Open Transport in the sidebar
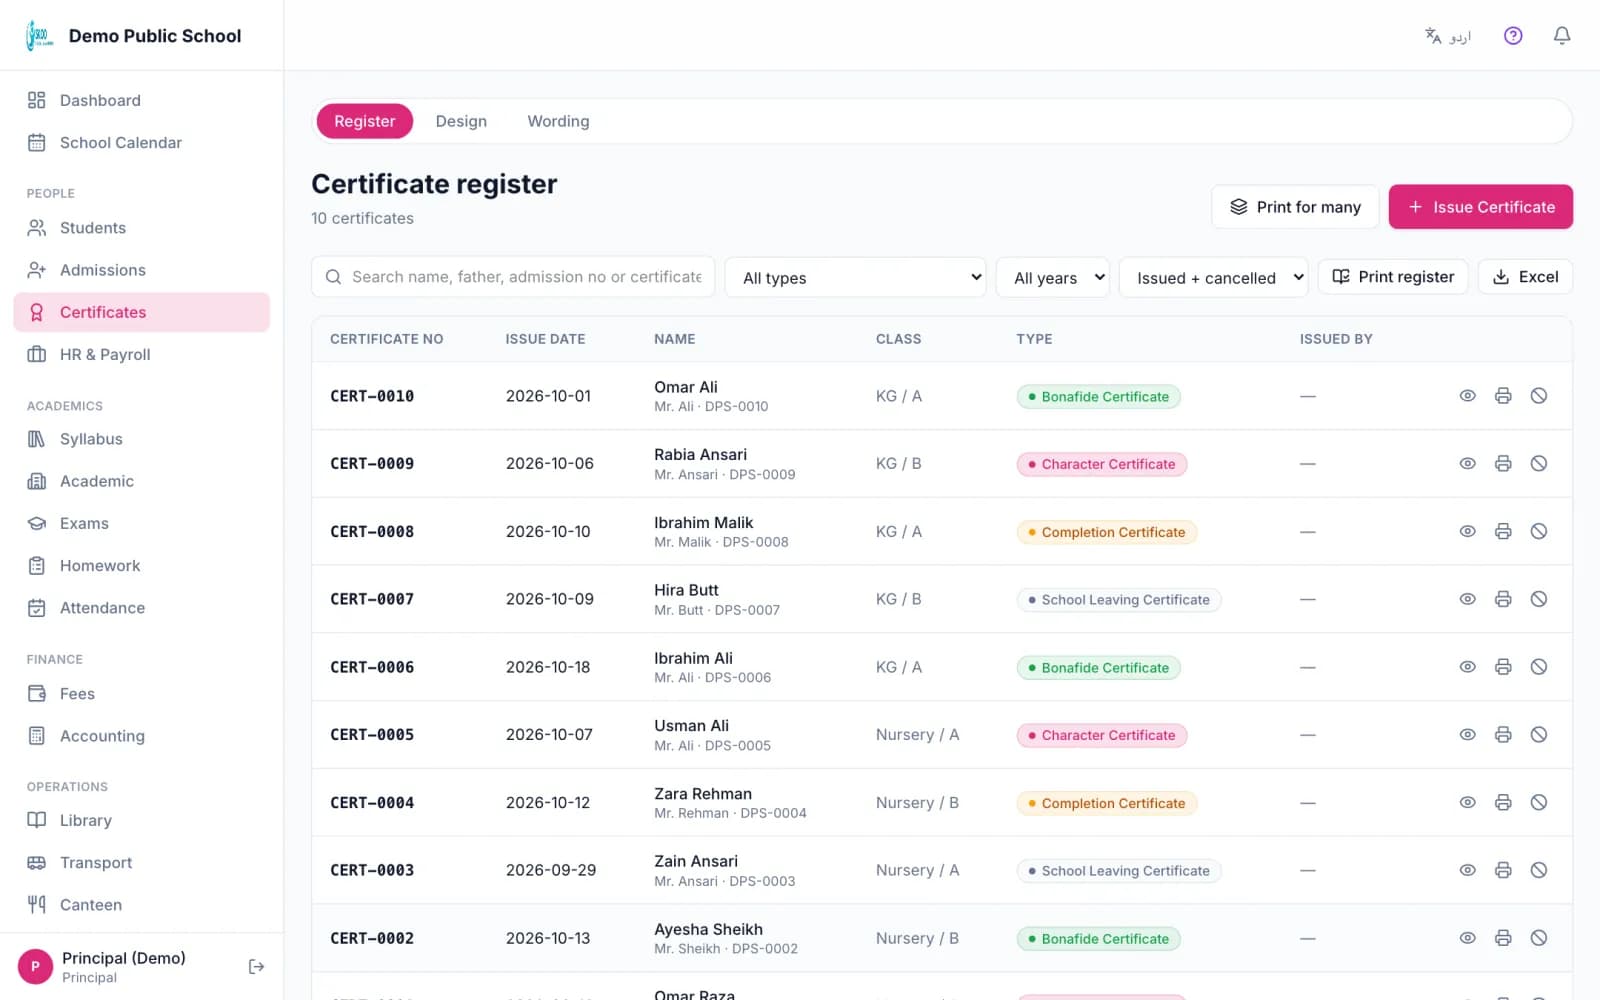The image size is (1600, 1000). [141, 862]
